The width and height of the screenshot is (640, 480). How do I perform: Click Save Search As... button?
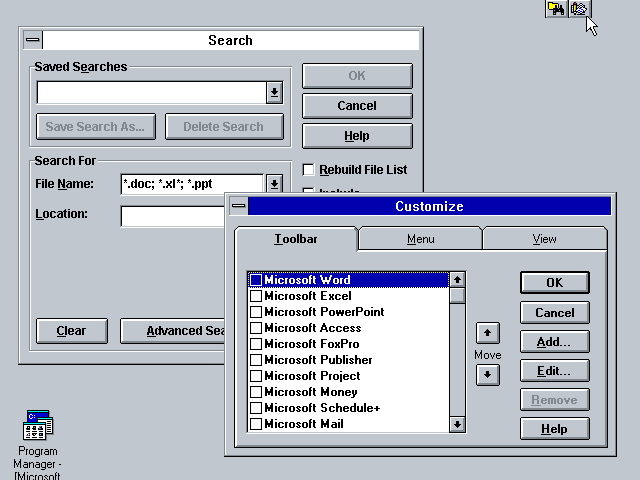pos(96,127)
